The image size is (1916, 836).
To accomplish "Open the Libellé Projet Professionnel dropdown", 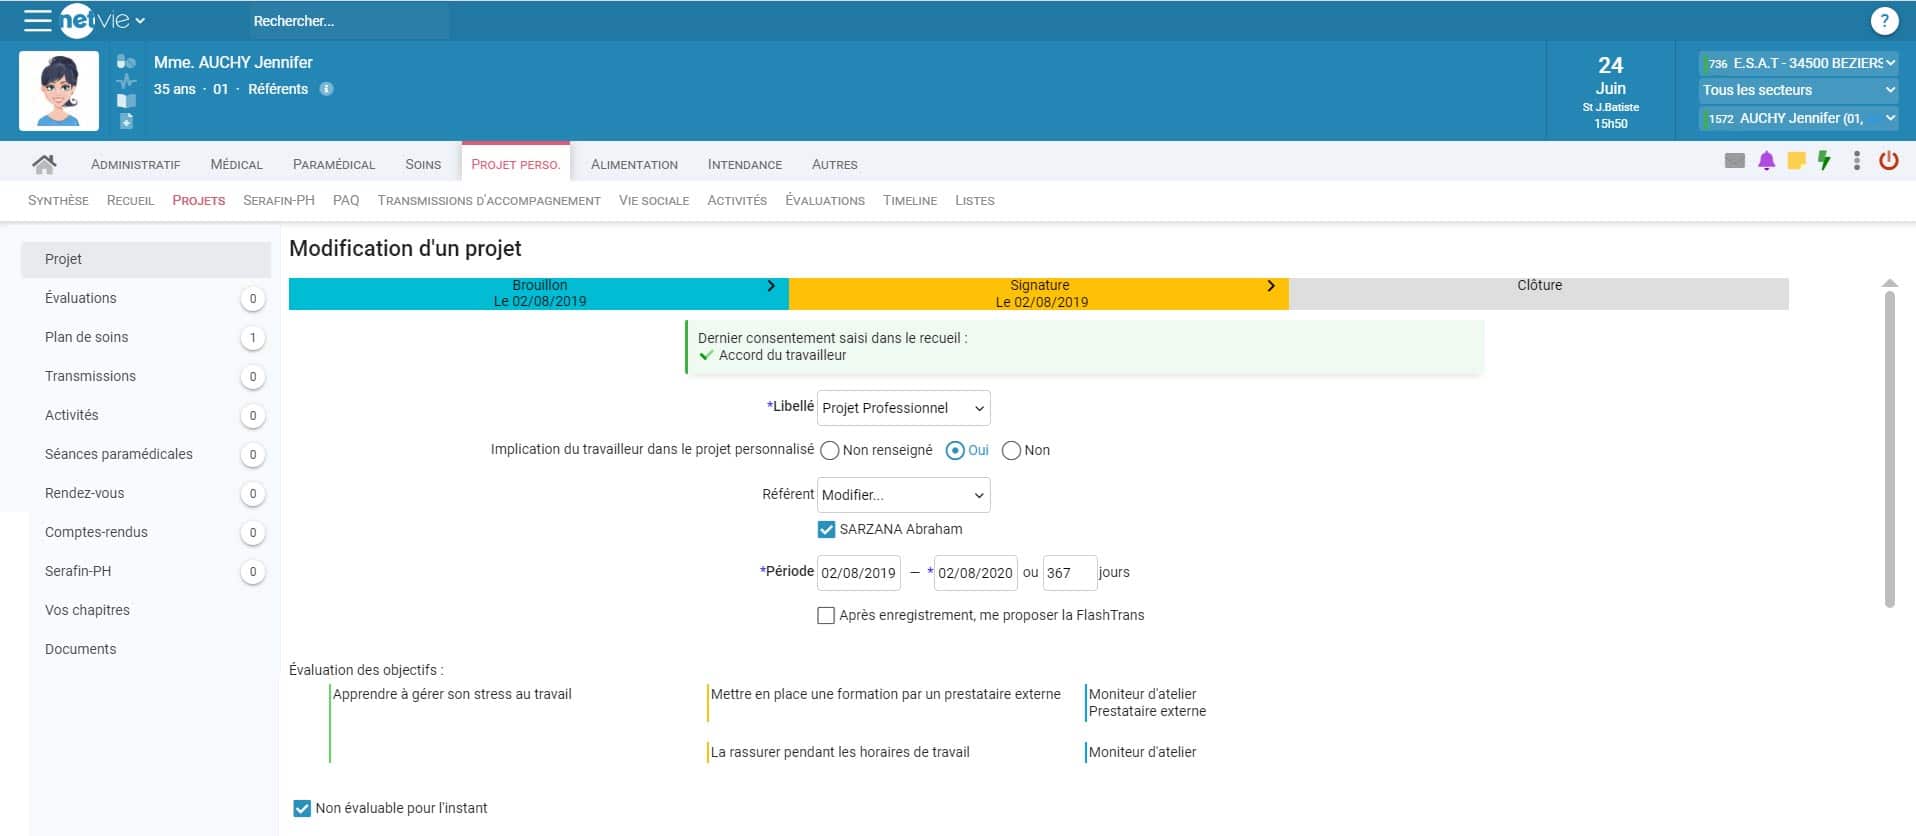I will (904, 408).
